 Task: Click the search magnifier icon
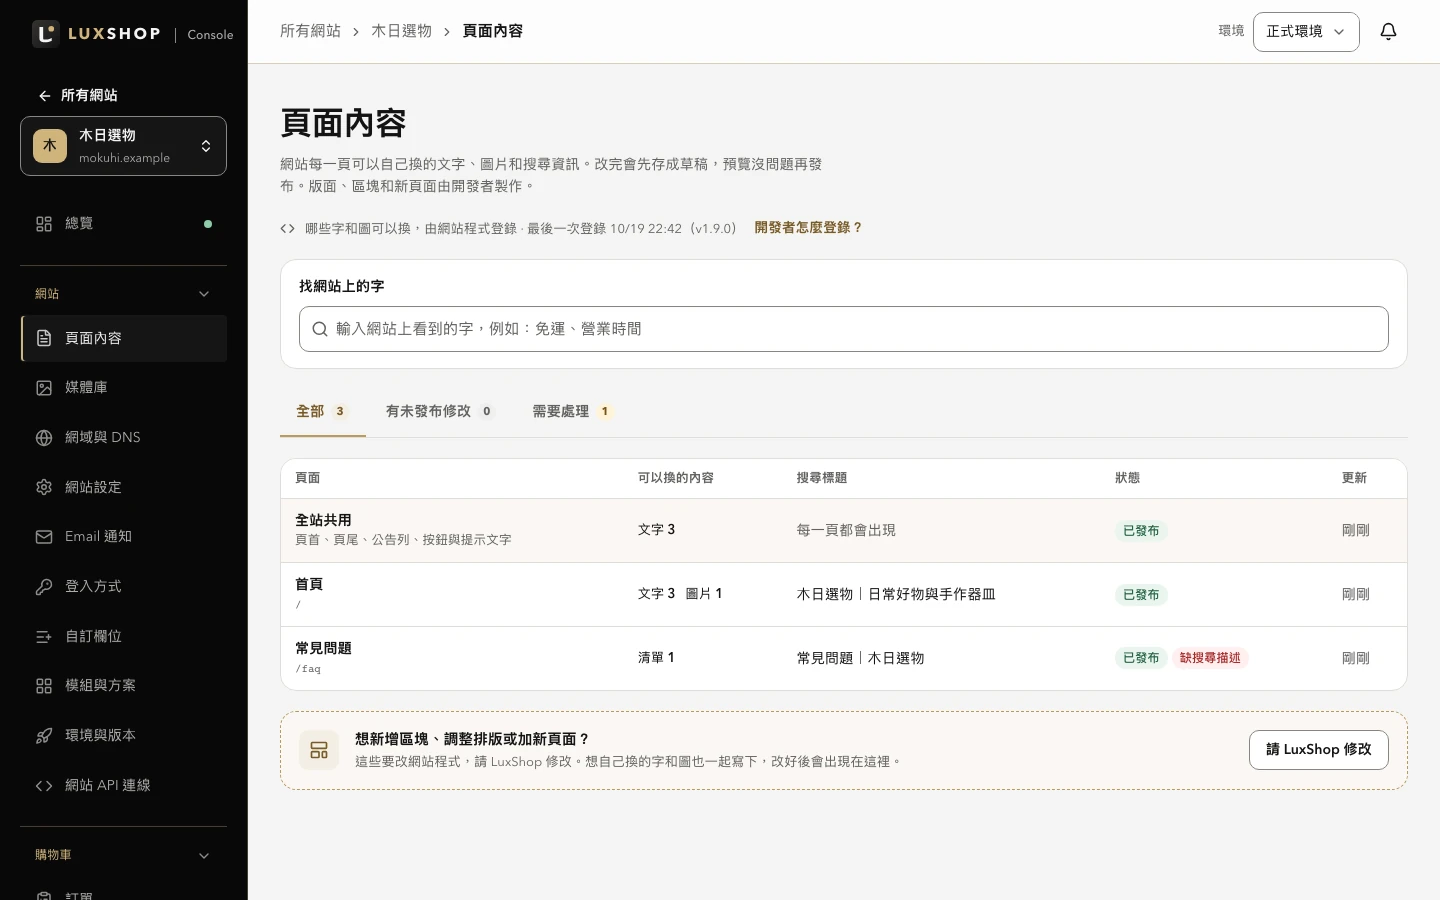point(320,329)
